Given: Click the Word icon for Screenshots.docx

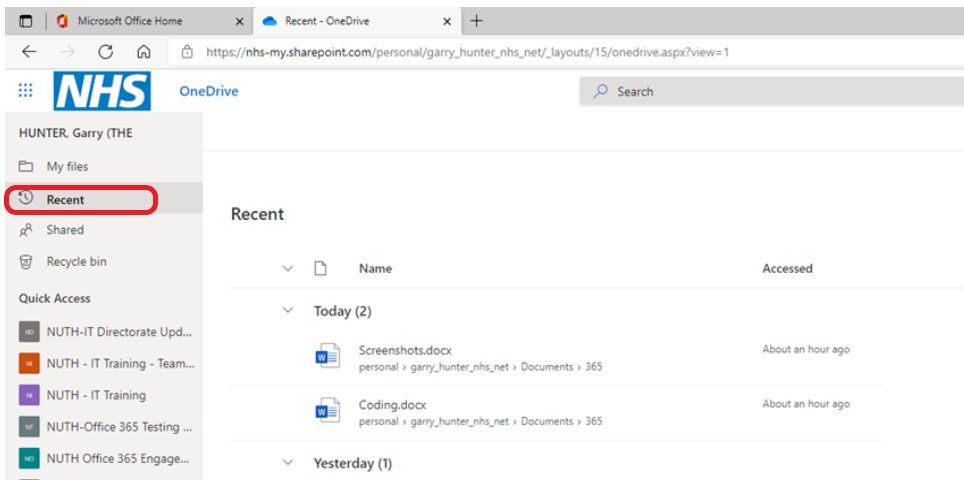Looking at the screenshot, I should click(327, 356).
